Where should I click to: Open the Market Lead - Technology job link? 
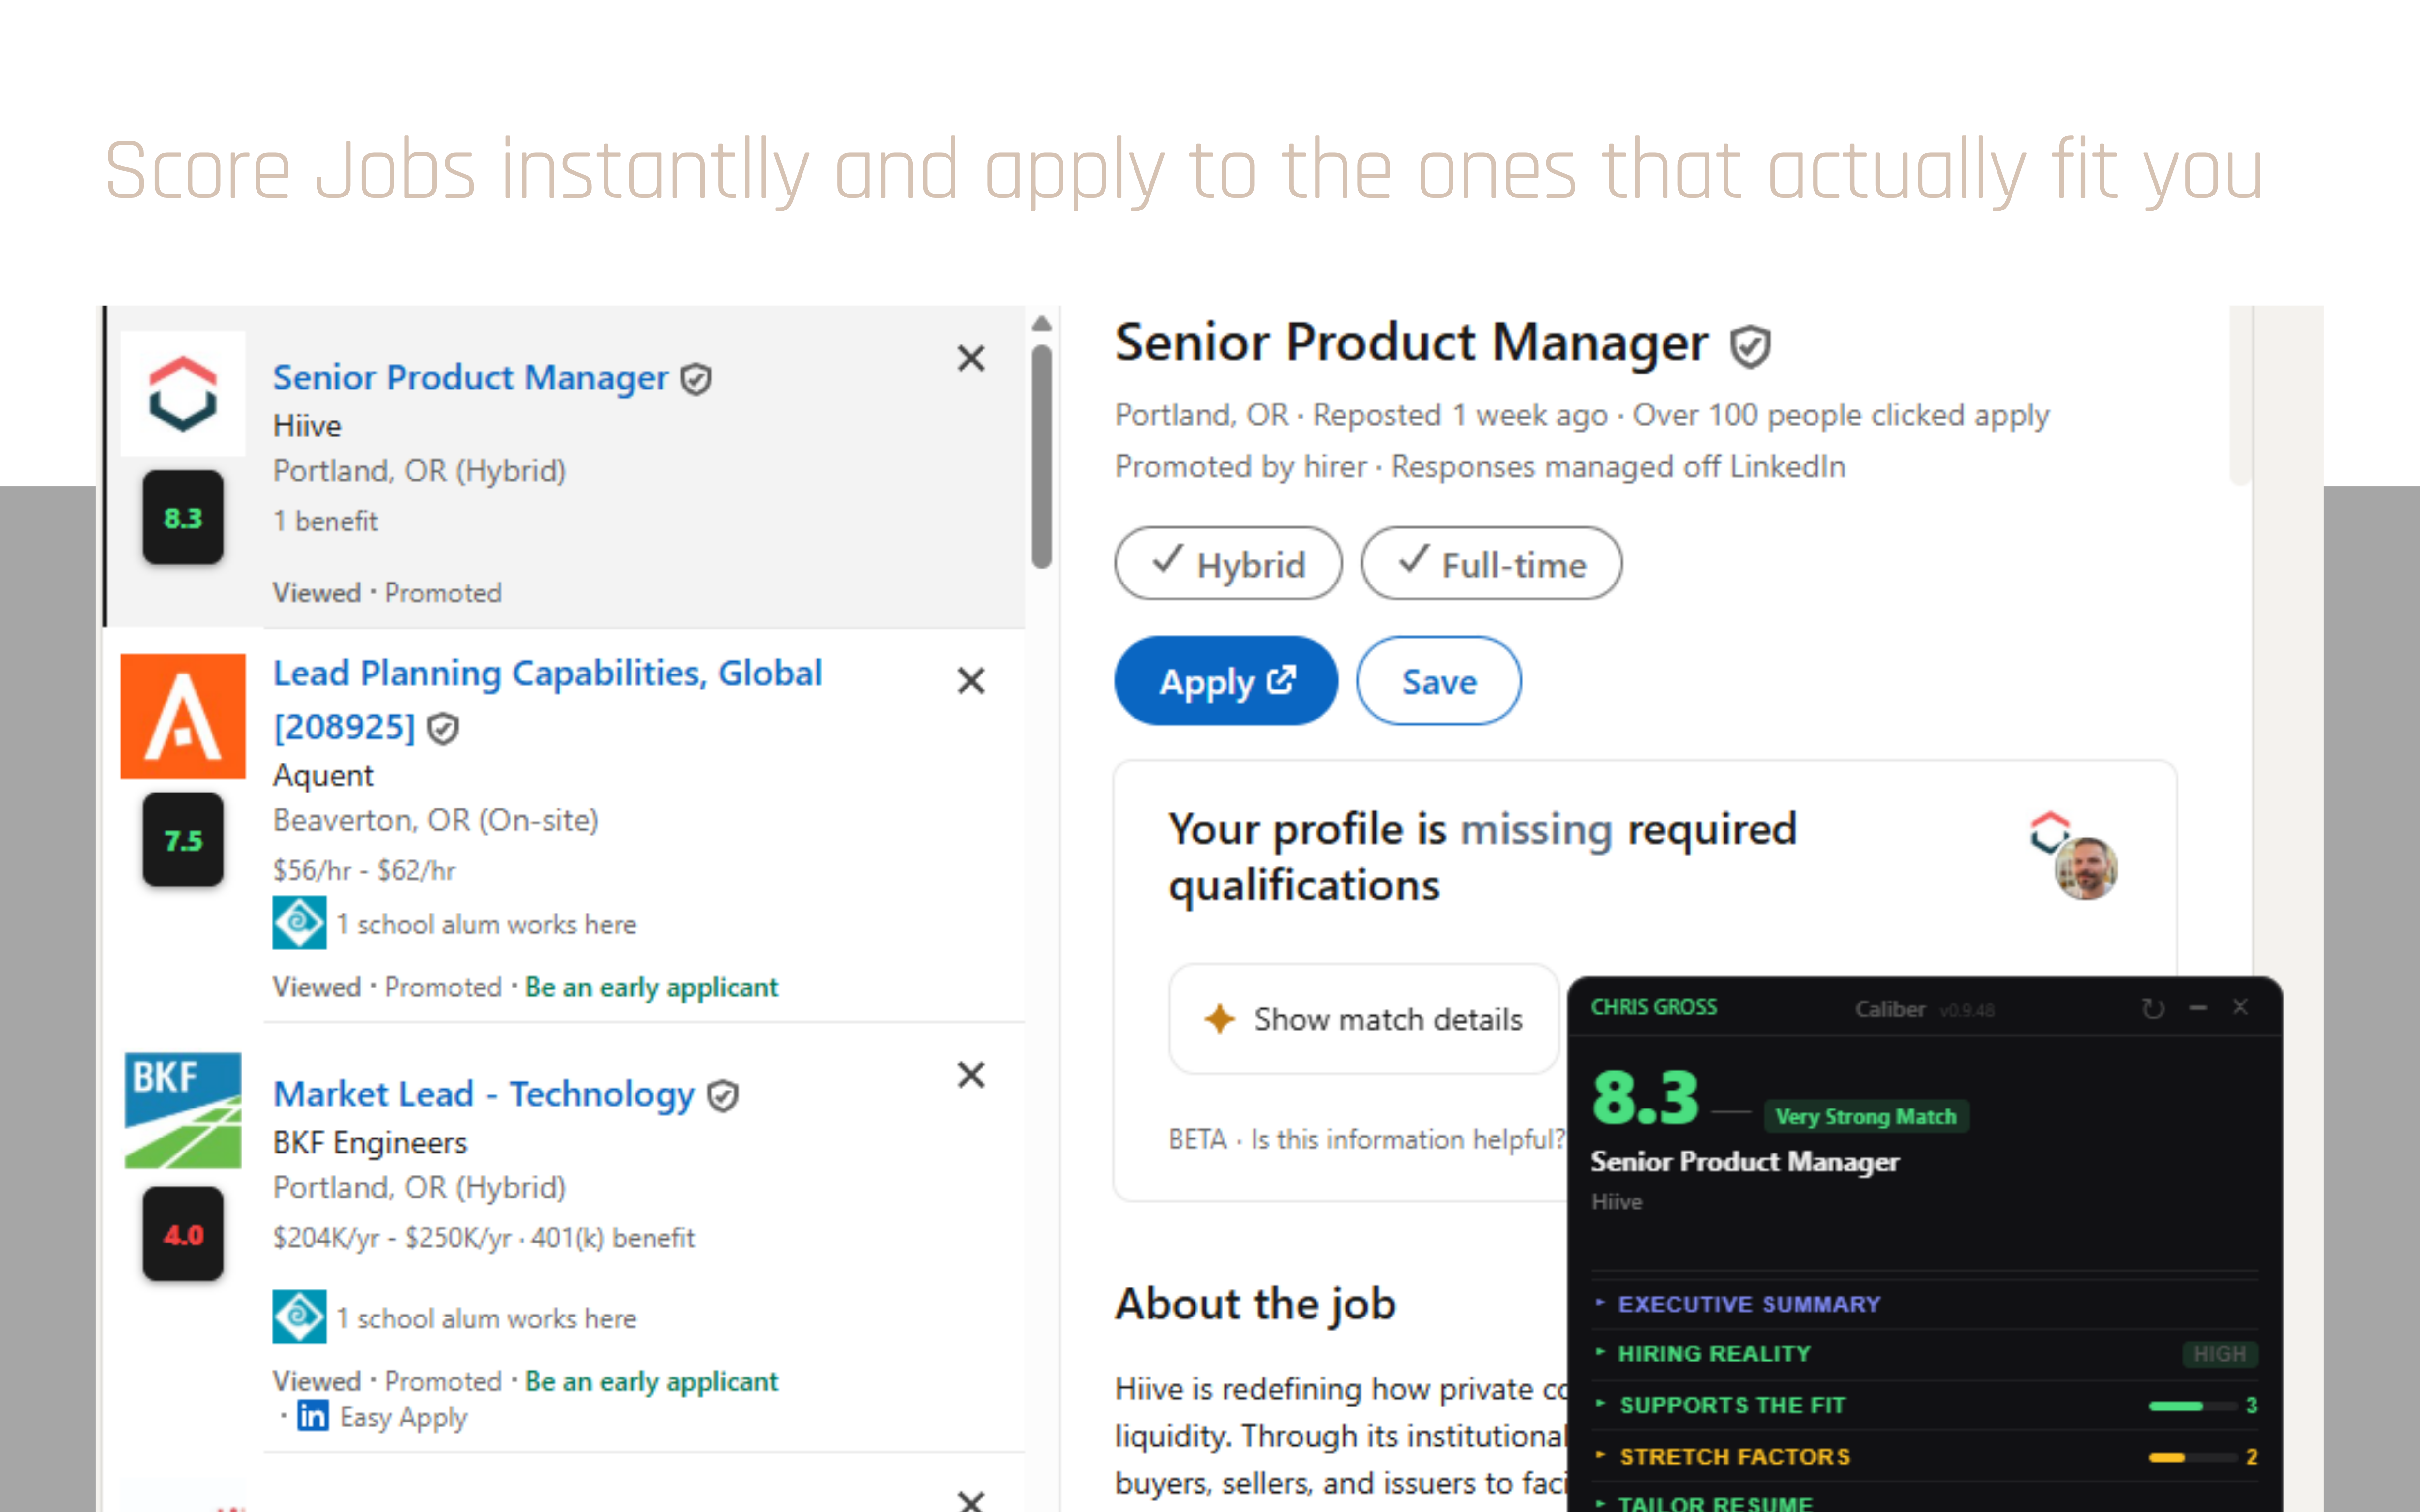(x=484, y=1094)
